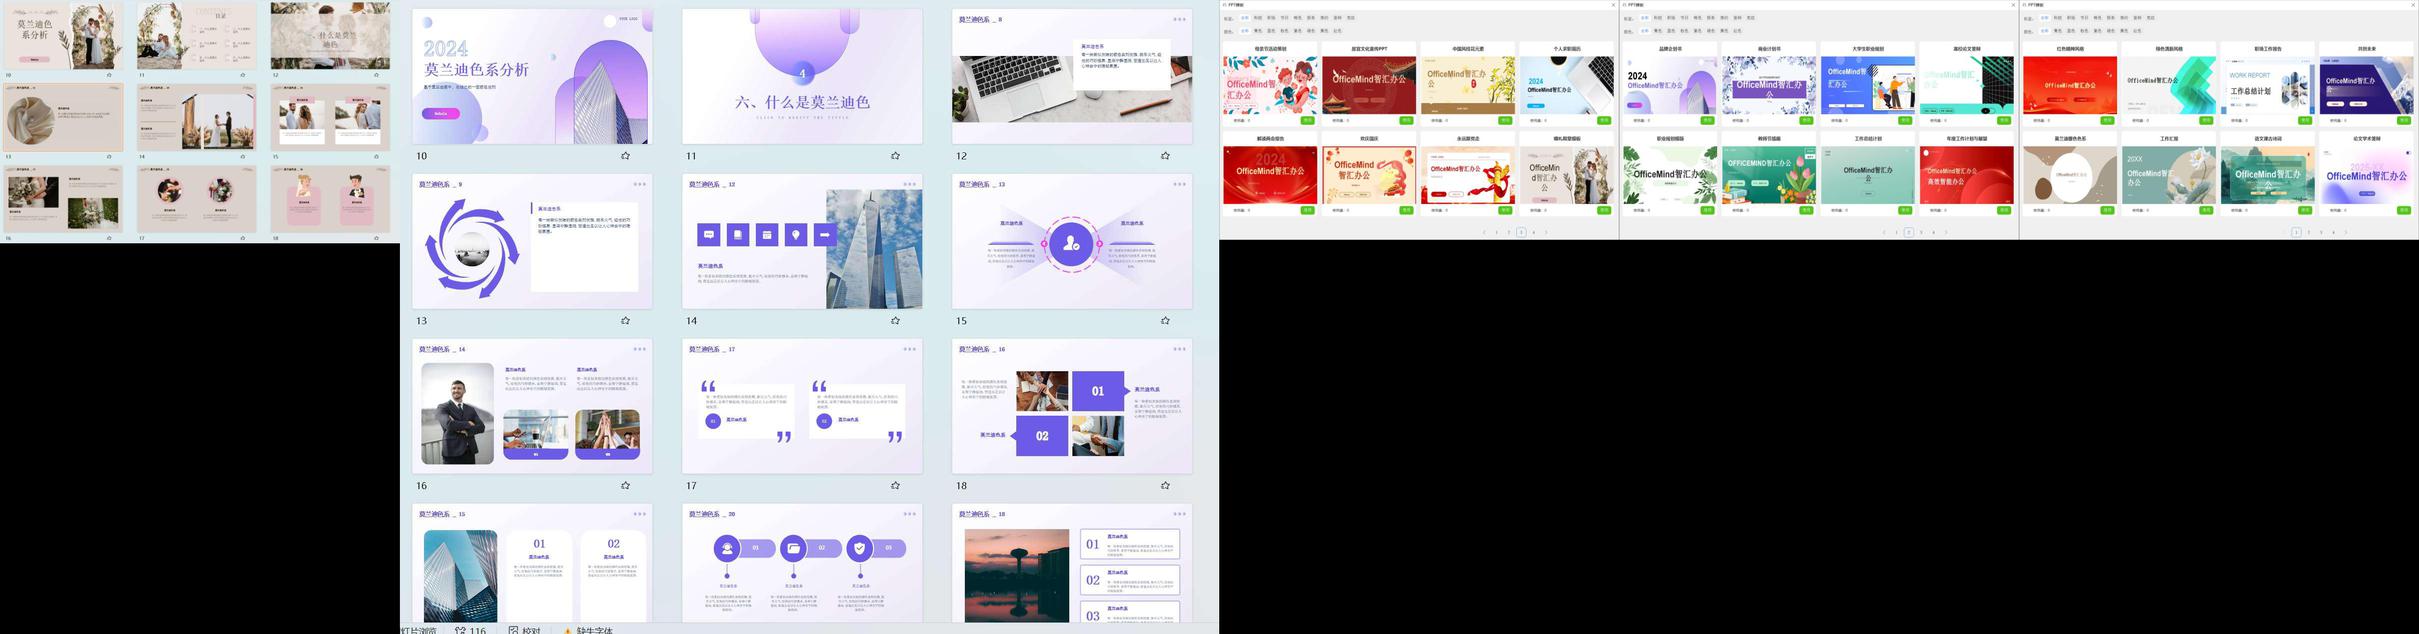
Task: Star purple slide 10 '莫兰迪色系分析'
Action: 625,156
